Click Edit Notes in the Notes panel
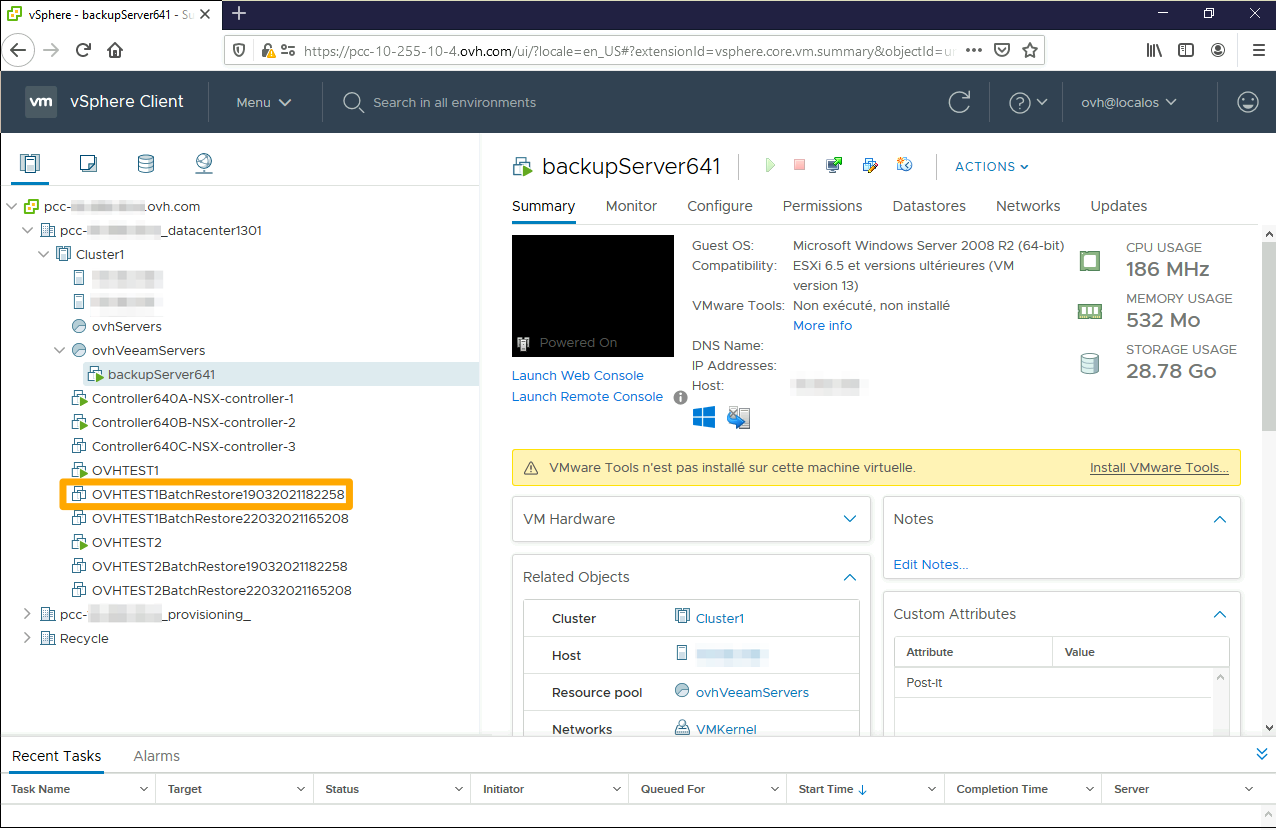The image size is (1276, 830). pyautogui.click(x=930, y=564)
